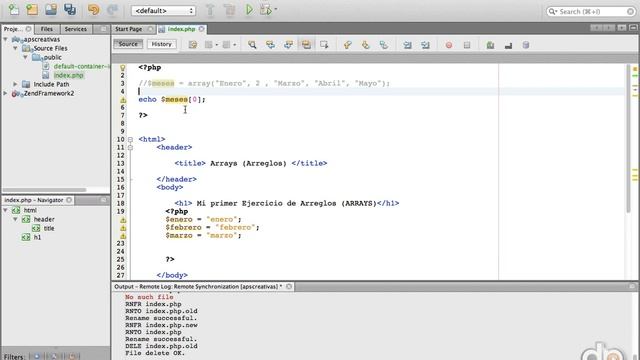The width and height of the screenshot is (640, 360).
Task: Click the Build Project hammer icon
Action: tap(210, 10)
